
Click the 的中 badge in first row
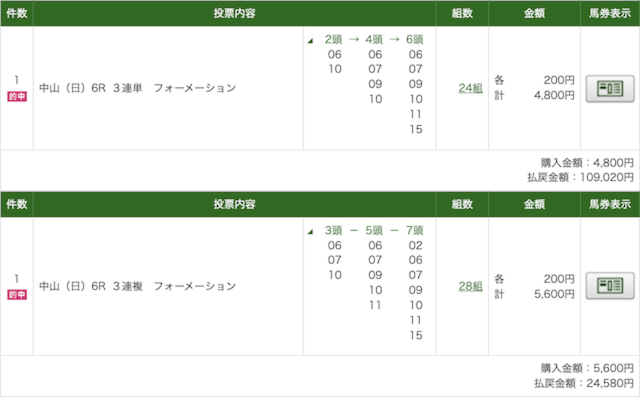[17, 97]
